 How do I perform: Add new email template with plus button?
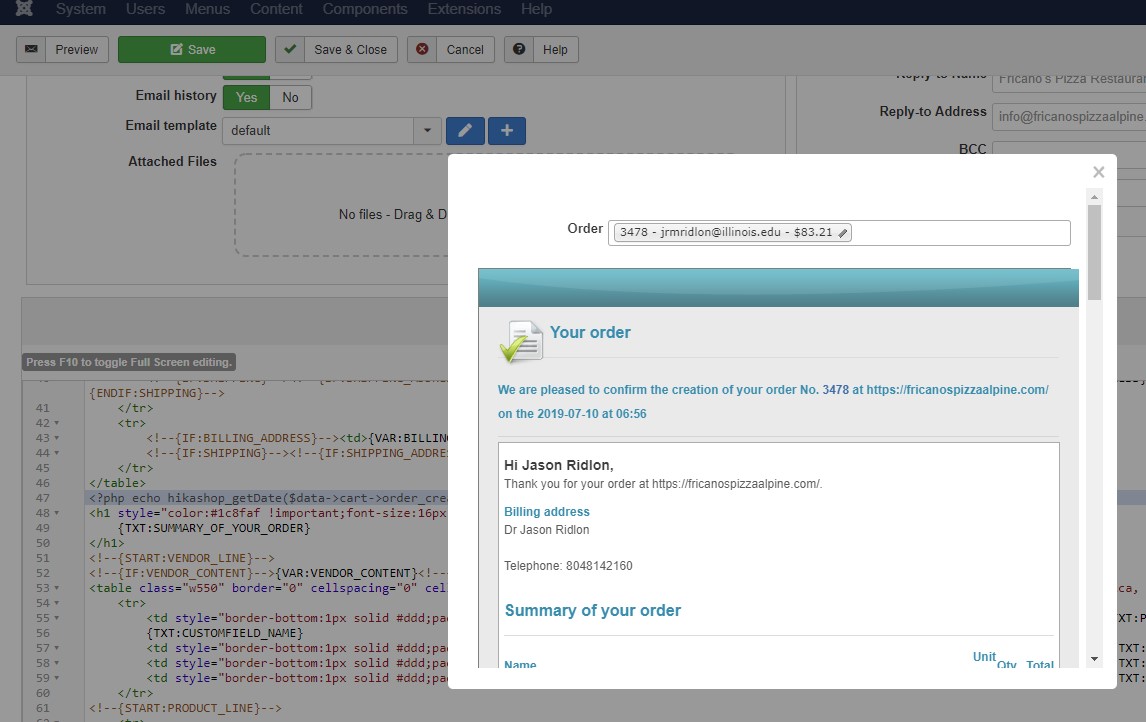tap(507, 131)
